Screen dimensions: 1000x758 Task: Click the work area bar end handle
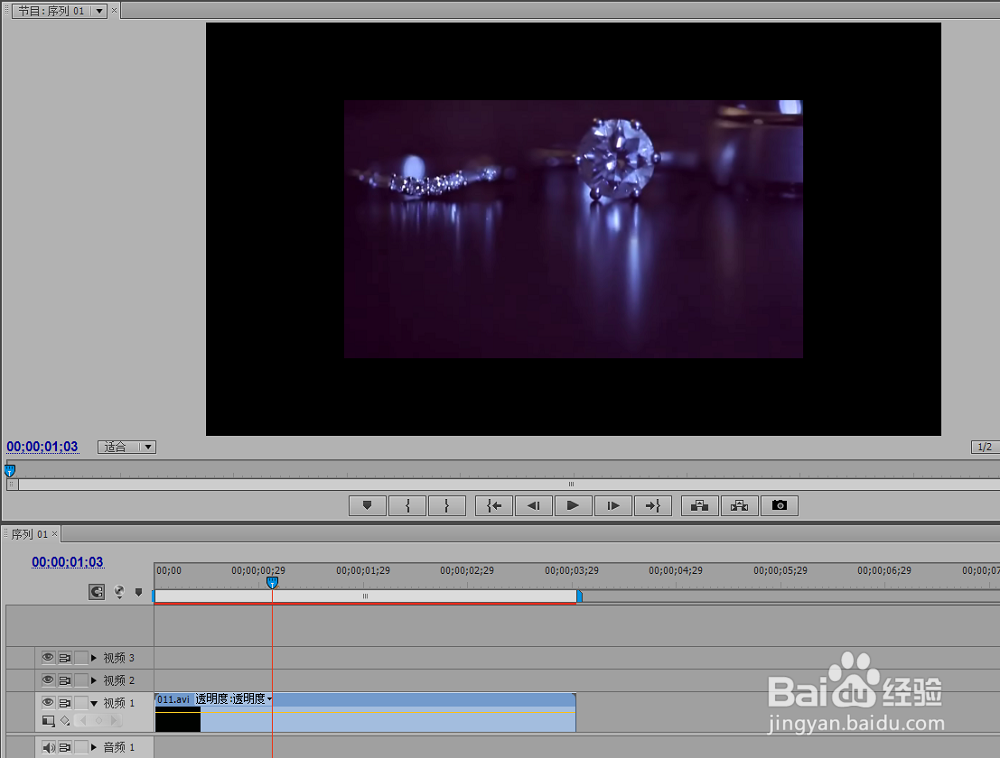point(579,596)
